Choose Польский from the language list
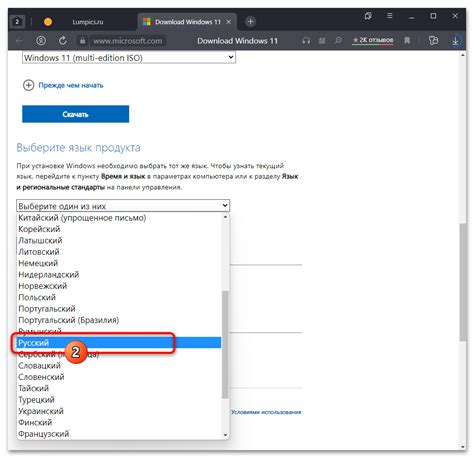Viewport: 474px width, 458px height. (x=119, y=297)
